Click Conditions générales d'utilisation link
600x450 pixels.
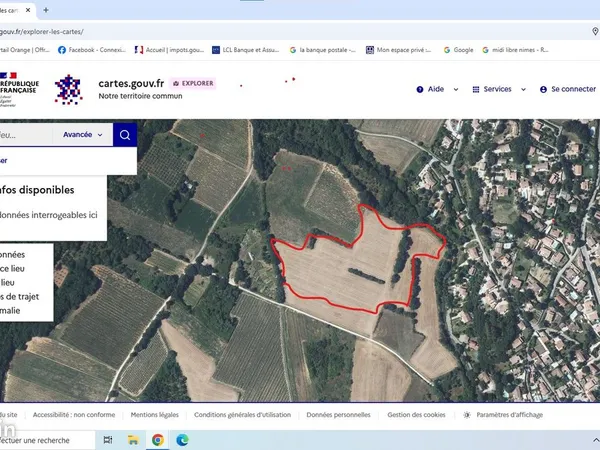pos(242,415)
